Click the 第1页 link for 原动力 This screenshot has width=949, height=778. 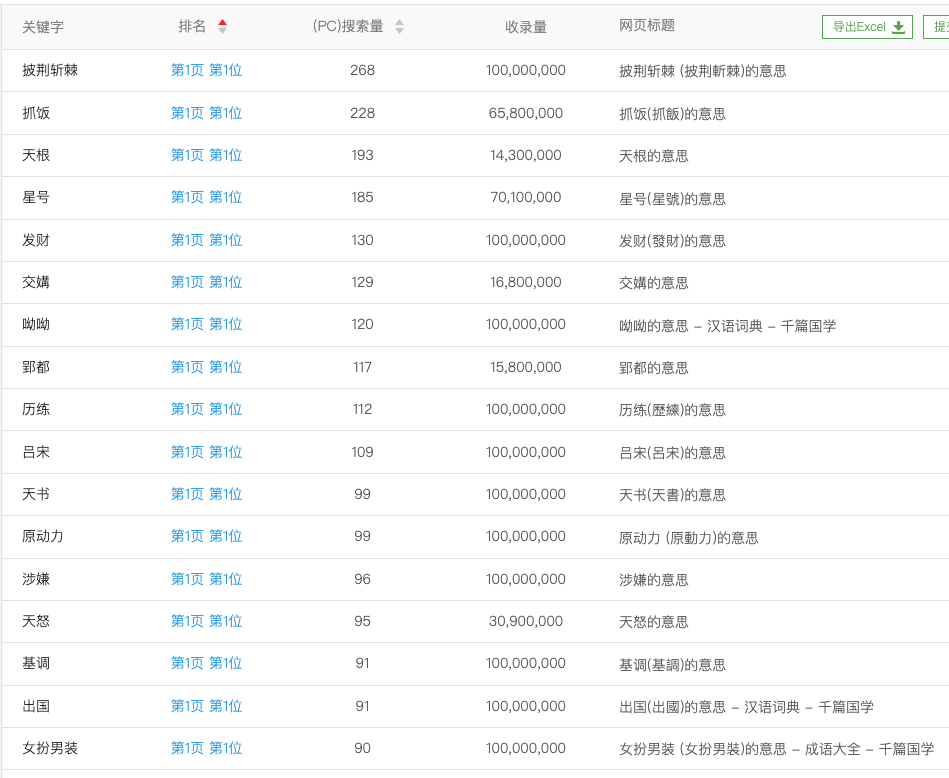[186, 536]
